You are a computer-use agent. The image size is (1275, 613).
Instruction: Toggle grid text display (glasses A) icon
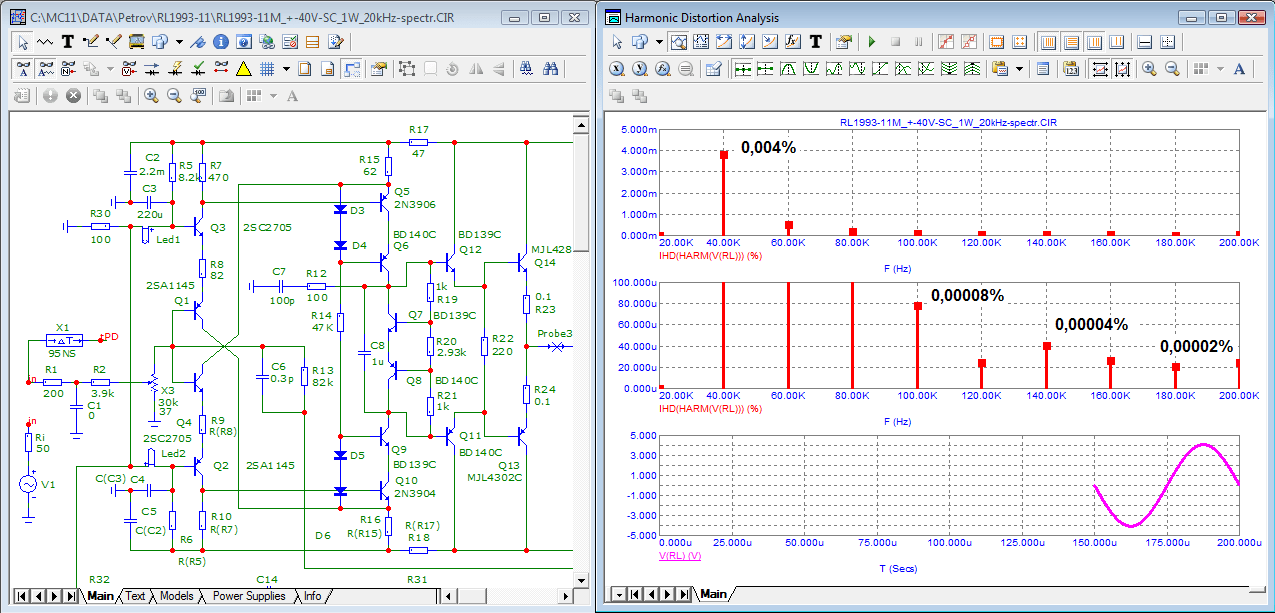click(23, 69)
